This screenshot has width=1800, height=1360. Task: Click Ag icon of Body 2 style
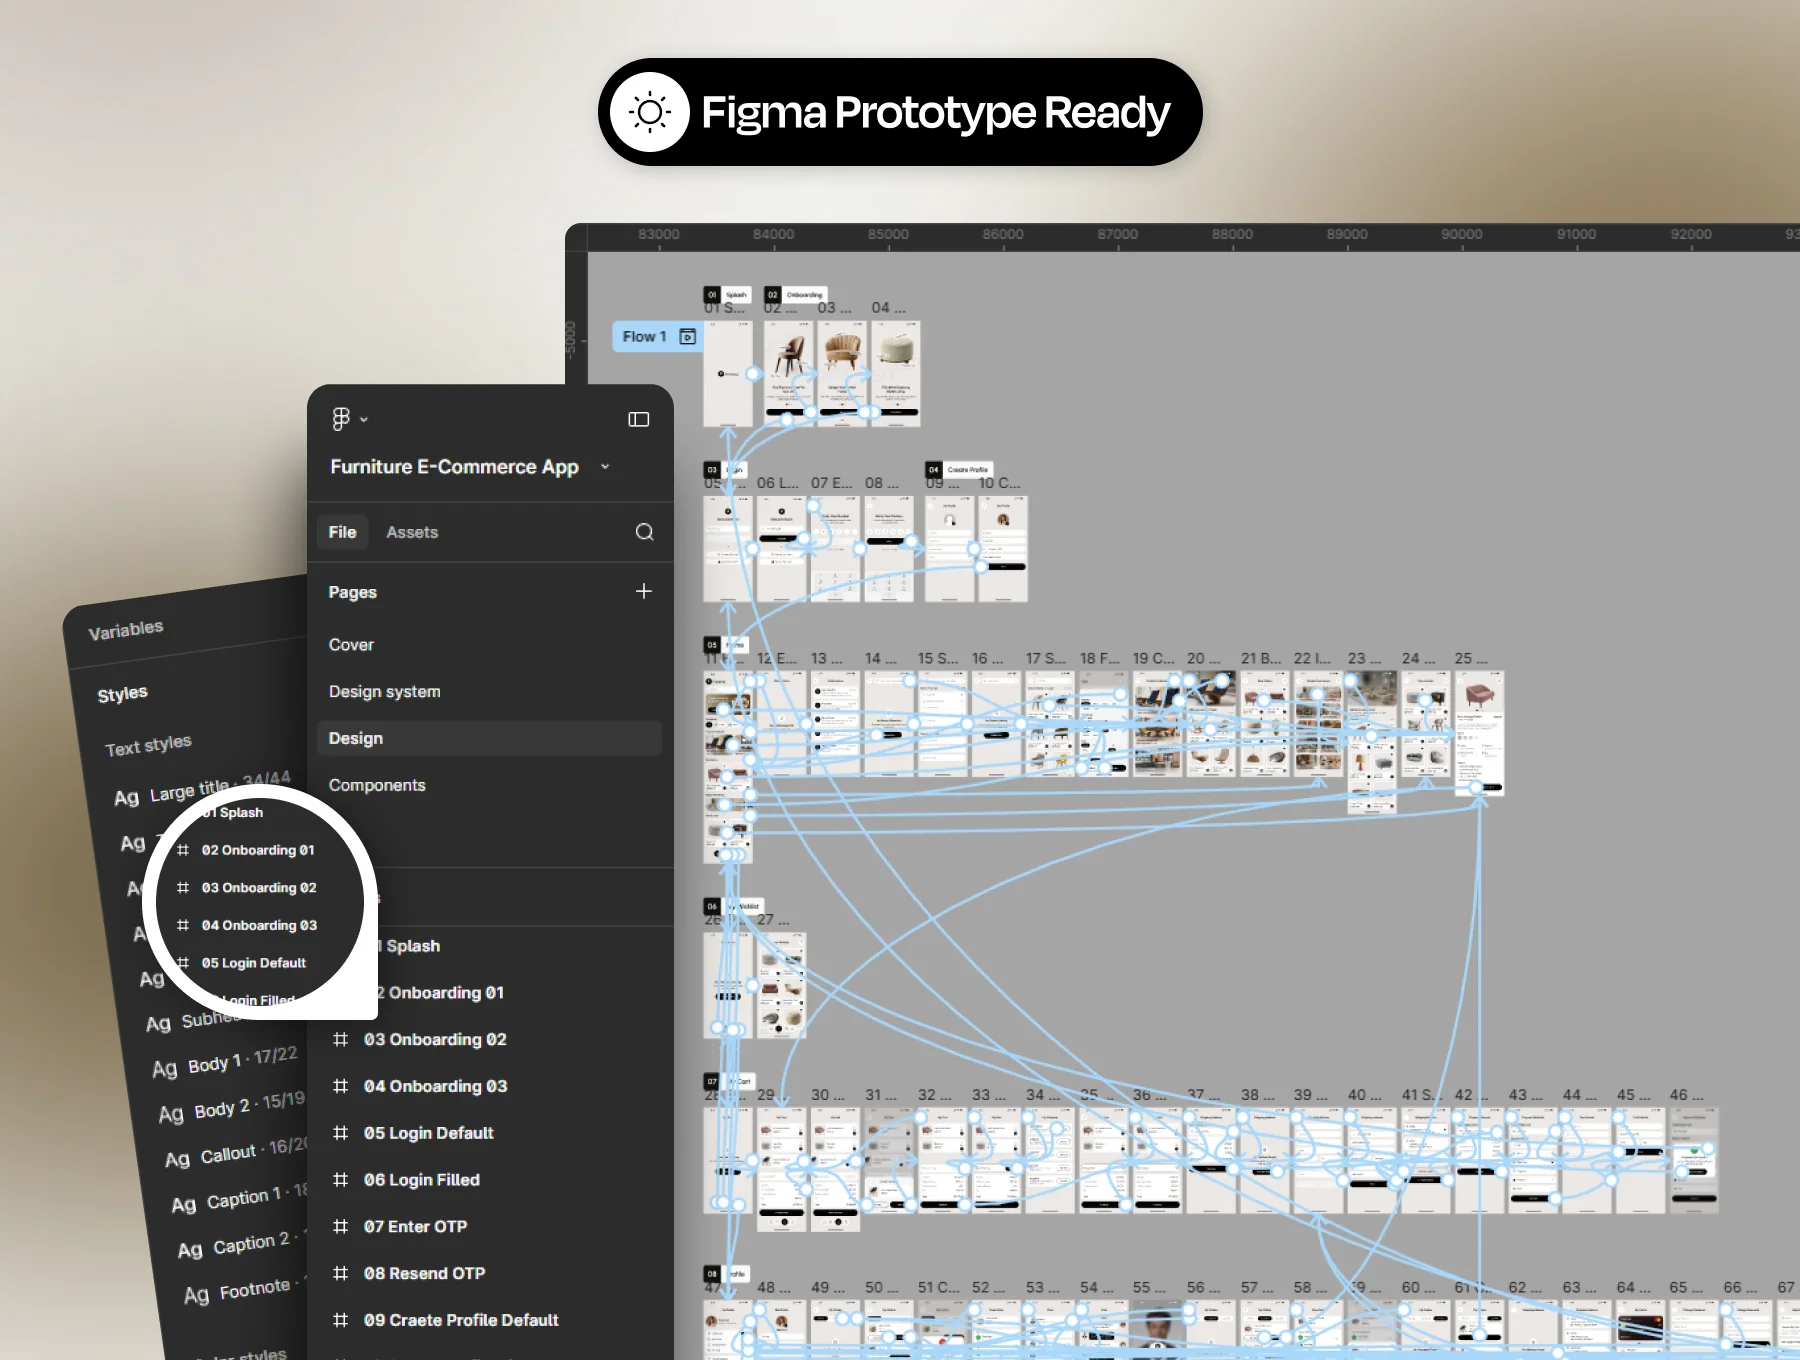point(171,1114)
